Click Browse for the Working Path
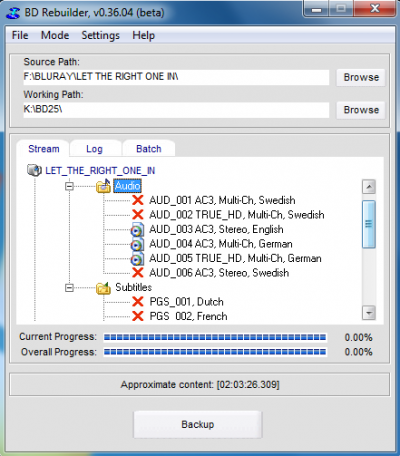Screen dimensions: 400x456 click(361, 110)
